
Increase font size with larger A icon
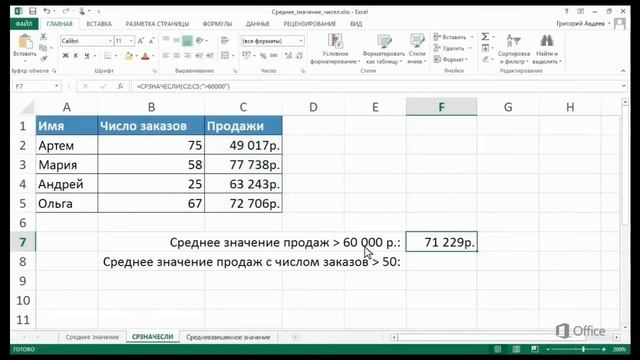(x=140, y=41)
